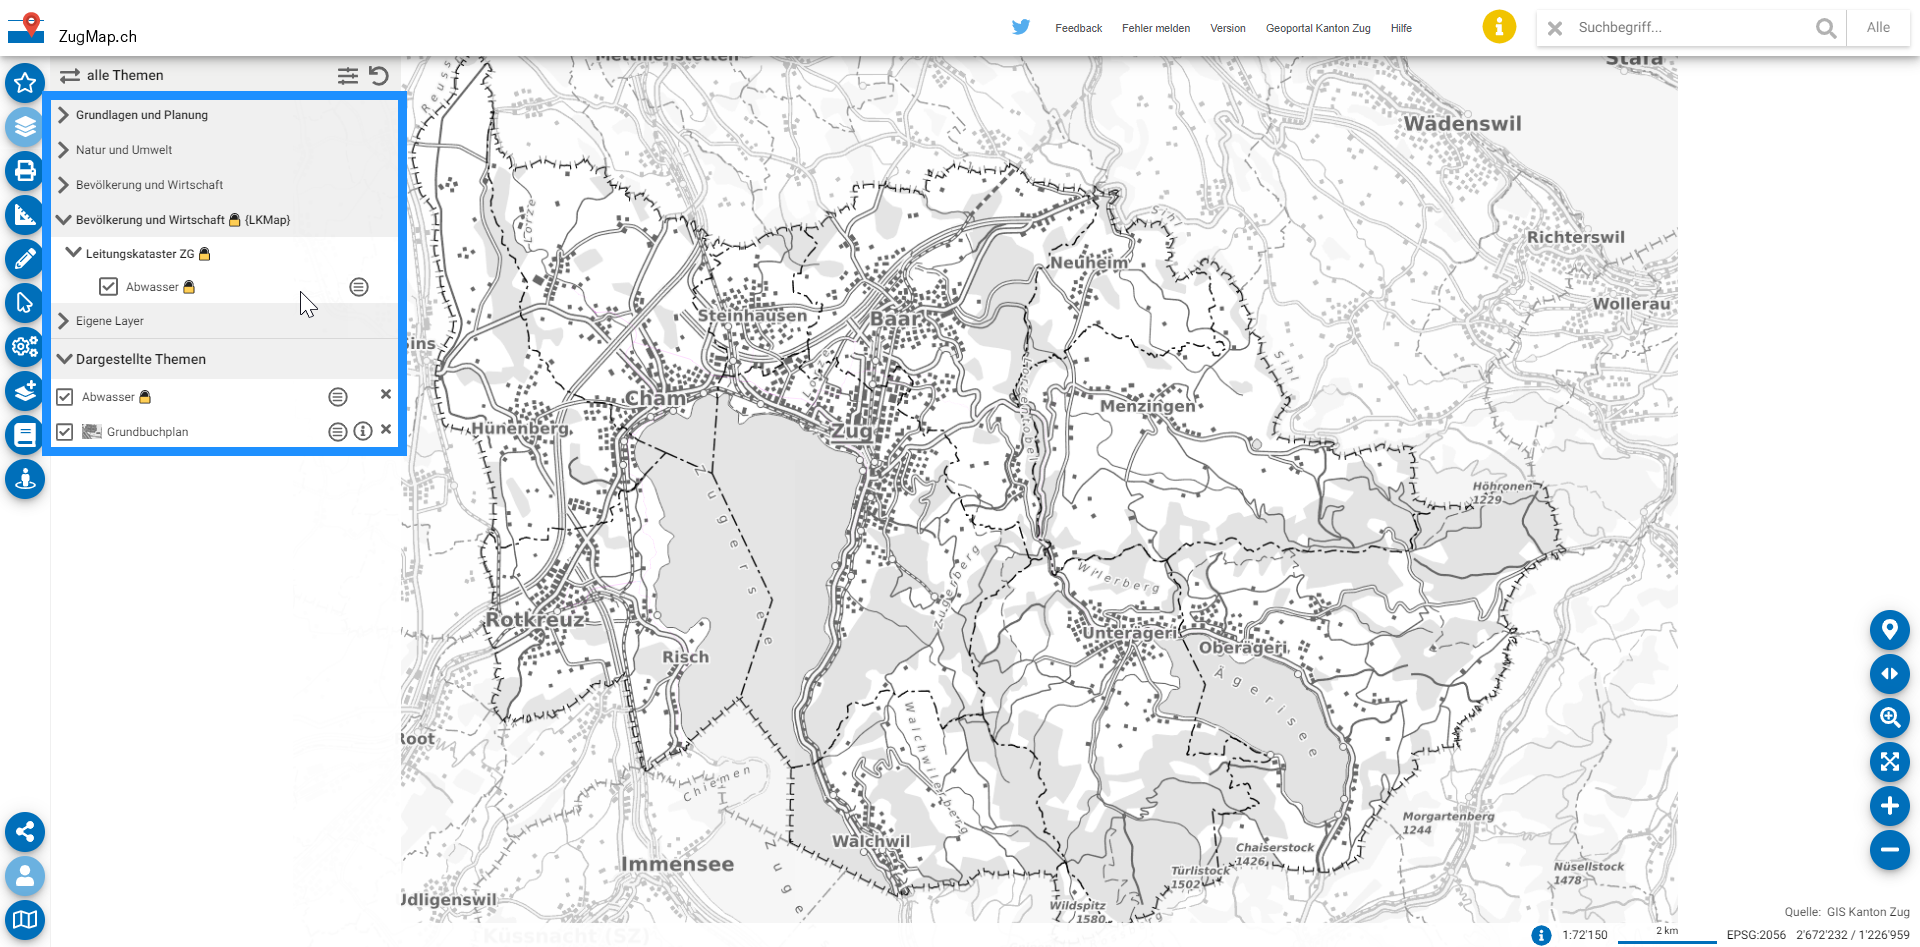Screen dimensions: 1920x947
Task: Reset themes with the undo arrow icon
Action: click(379, 75)
